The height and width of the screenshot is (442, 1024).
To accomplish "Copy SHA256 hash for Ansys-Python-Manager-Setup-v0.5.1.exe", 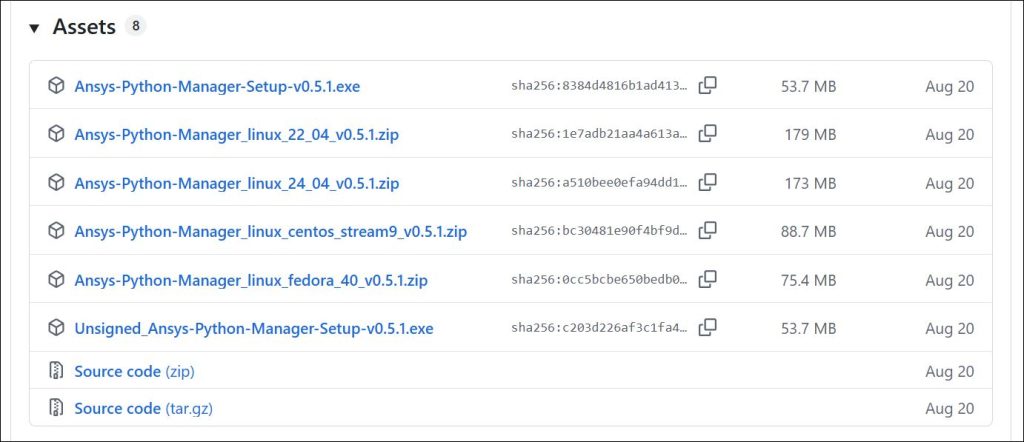I will tap(707, 86).
